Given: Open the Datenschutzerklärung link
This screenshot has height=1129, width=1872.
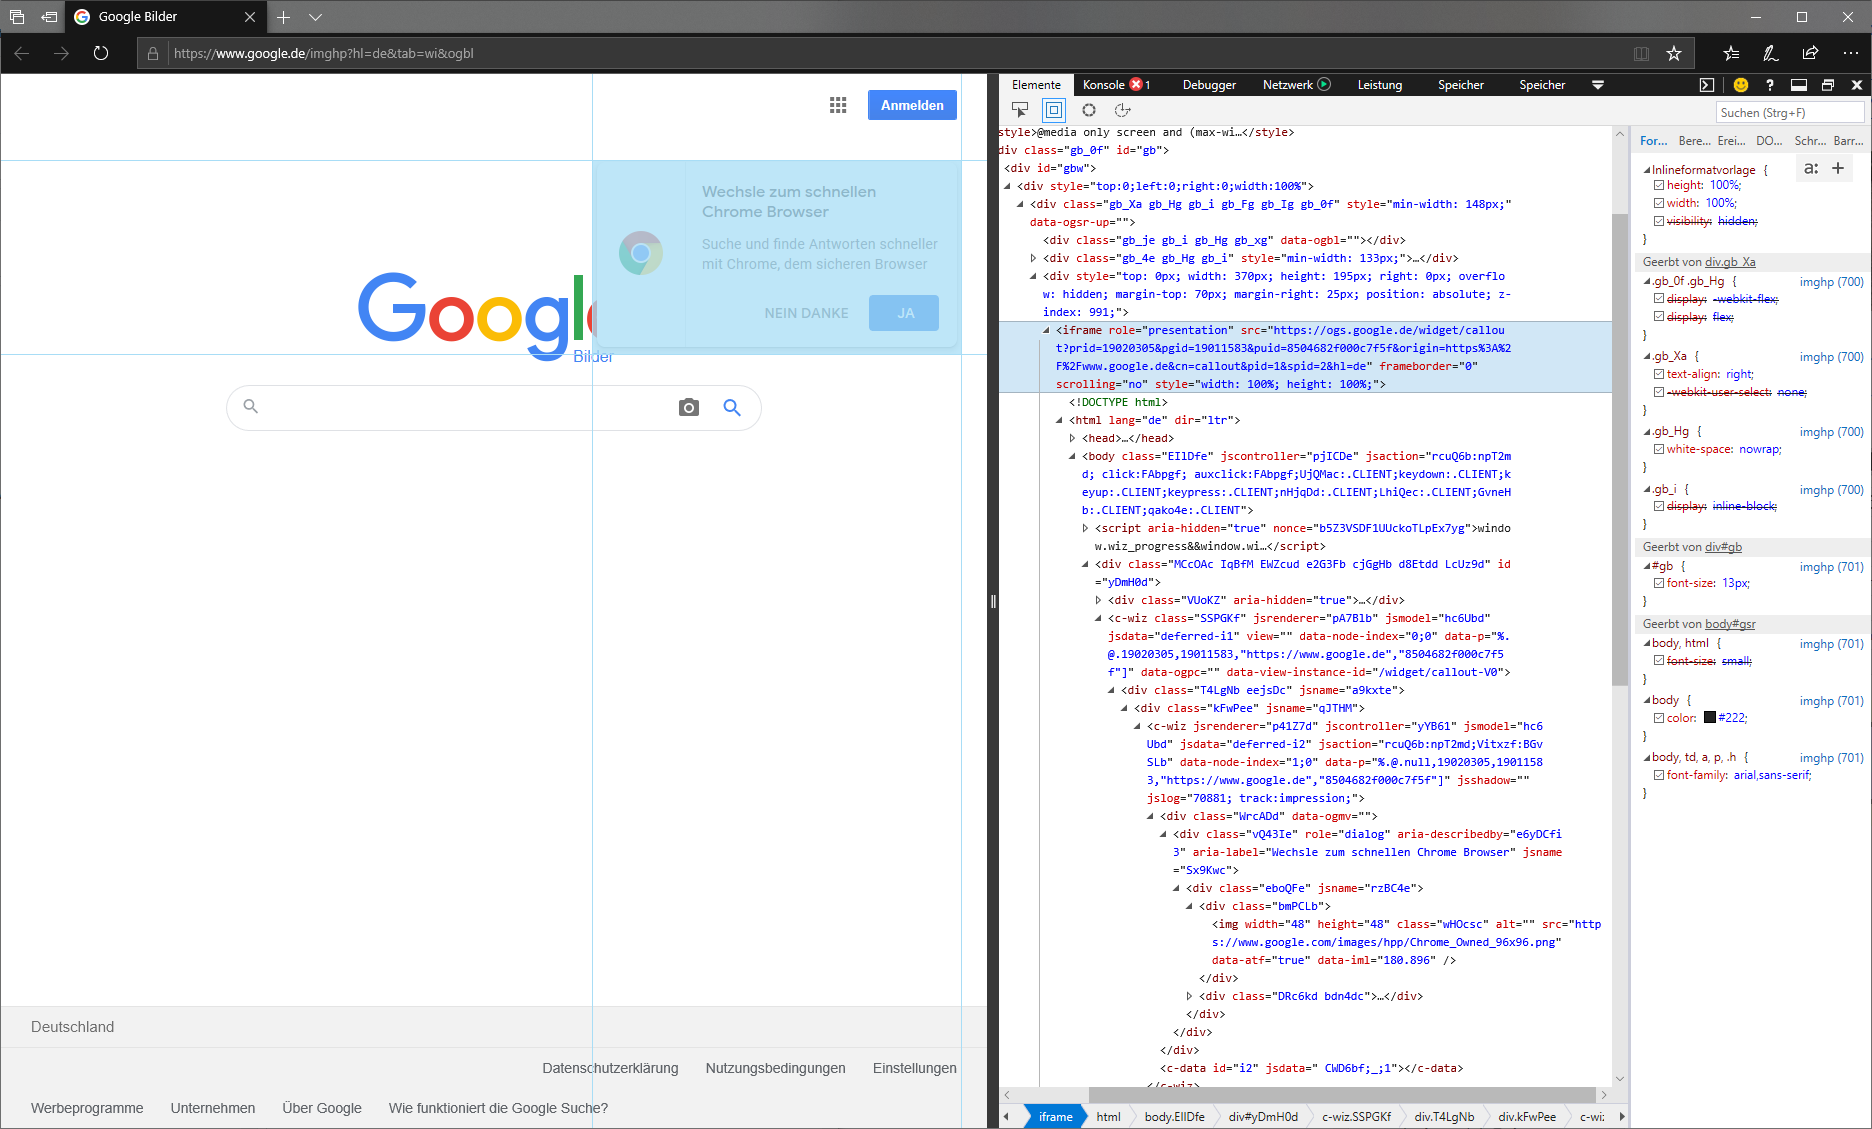Looking at the screenshot, I should point(610,1068).
